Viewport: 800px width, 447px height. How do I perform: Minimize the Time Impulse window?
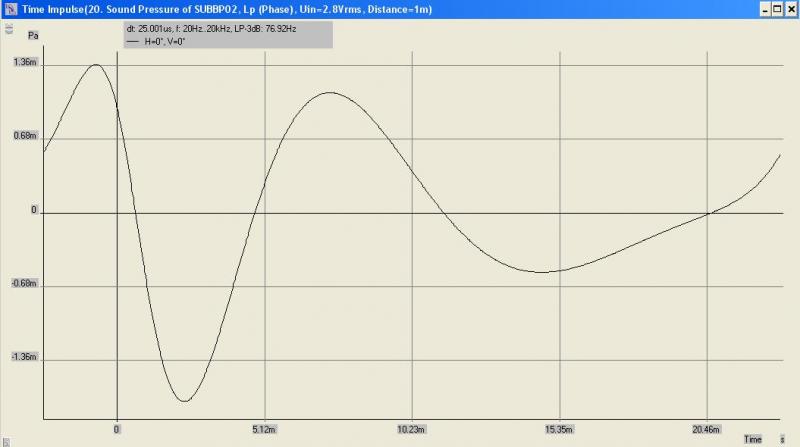(x=765, y=9)
